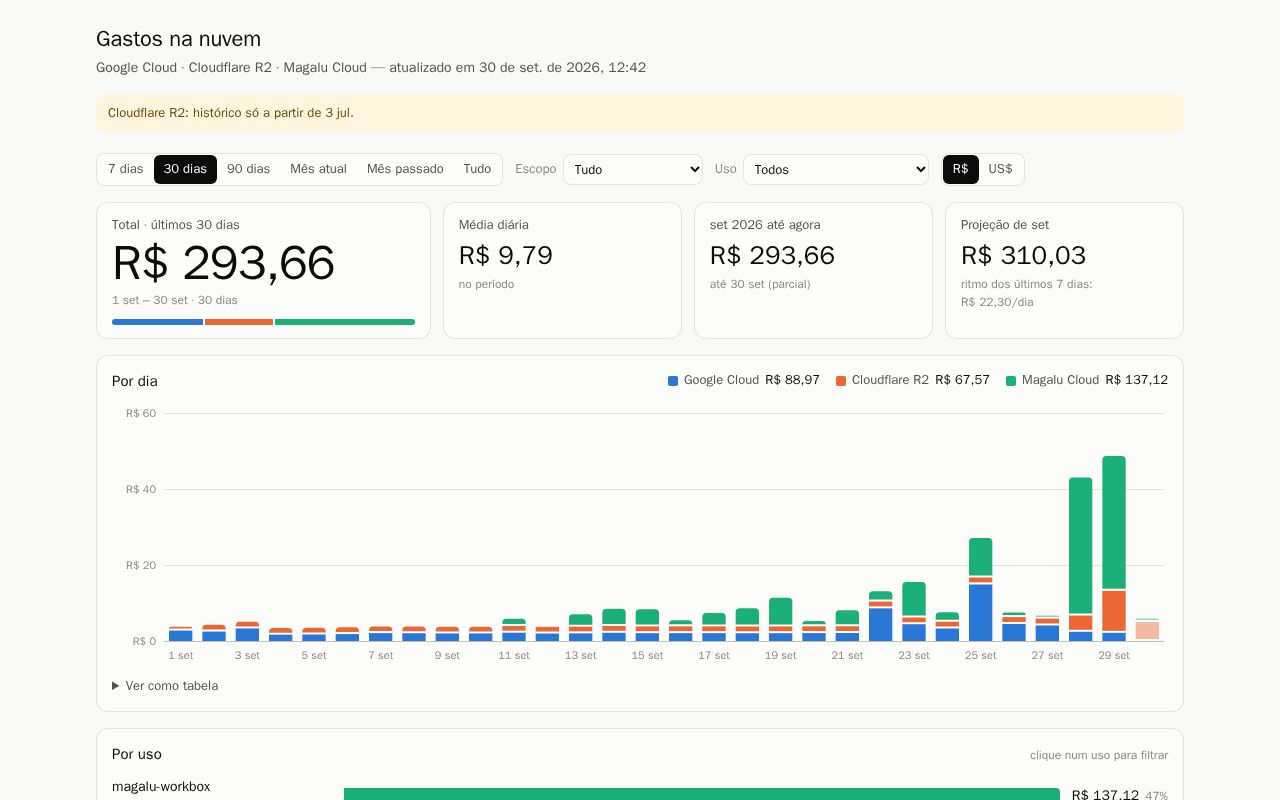Click the Cloudflare R2 legend label
This screenshot has width=1280, height=800.
(x=890, y=380)
